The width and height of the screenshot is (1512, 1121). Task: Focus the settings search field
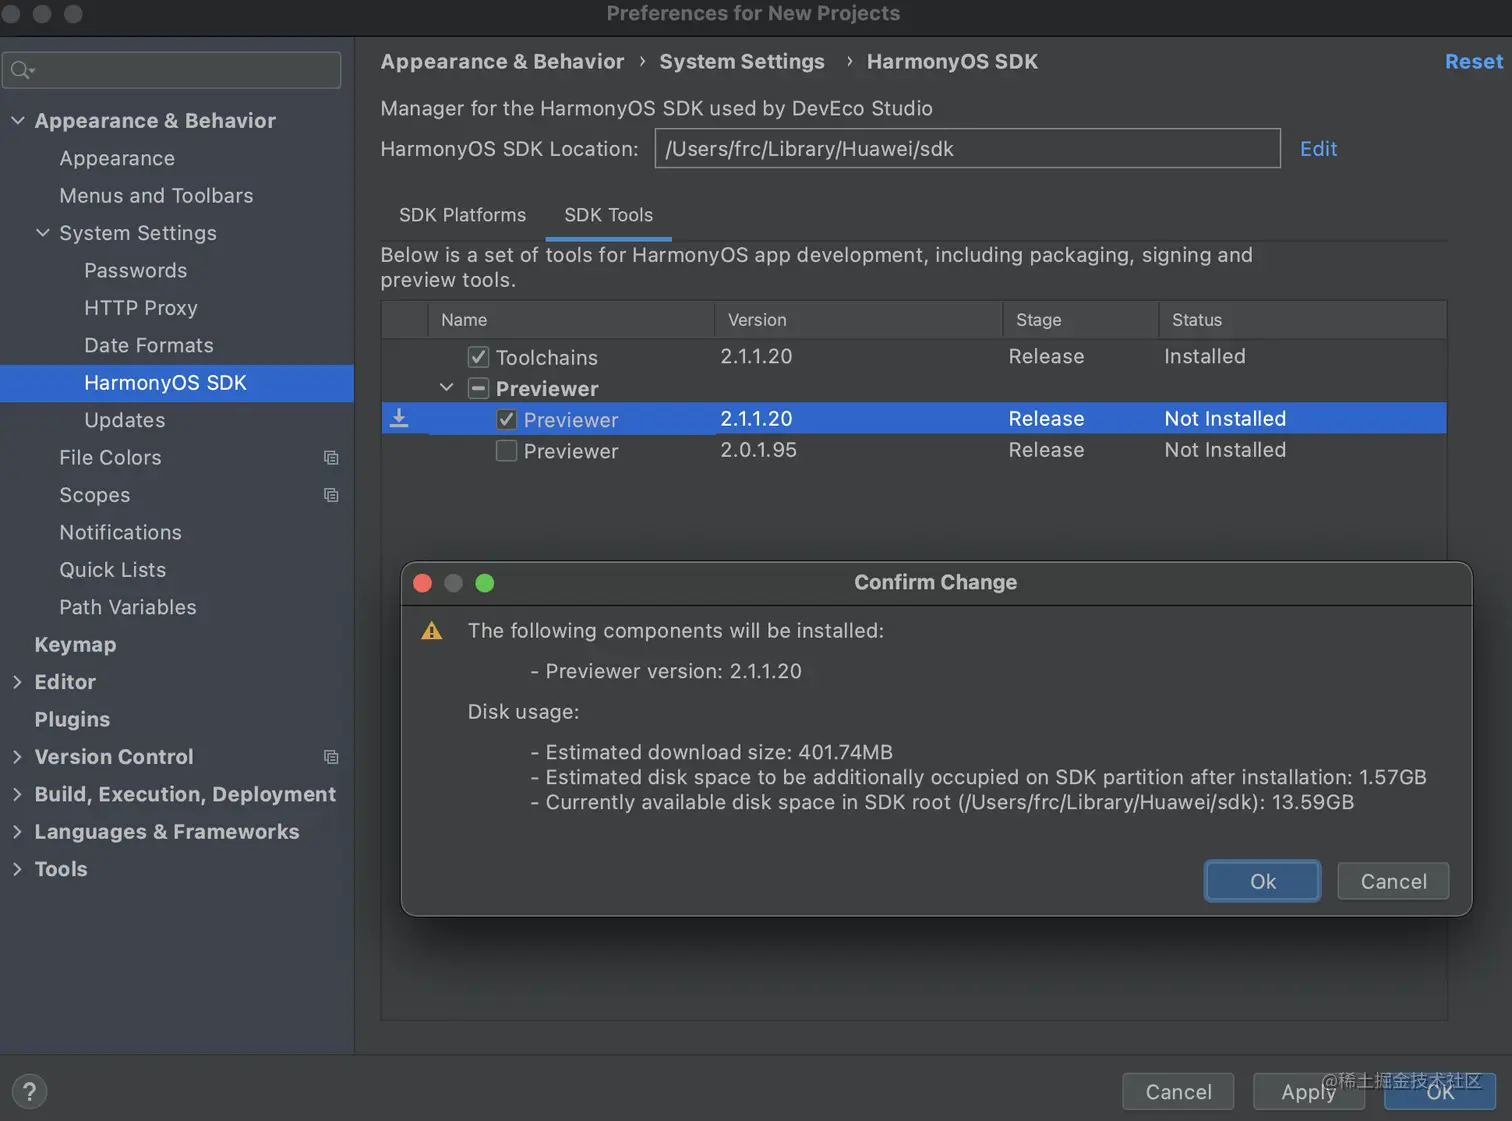[172, 70]
